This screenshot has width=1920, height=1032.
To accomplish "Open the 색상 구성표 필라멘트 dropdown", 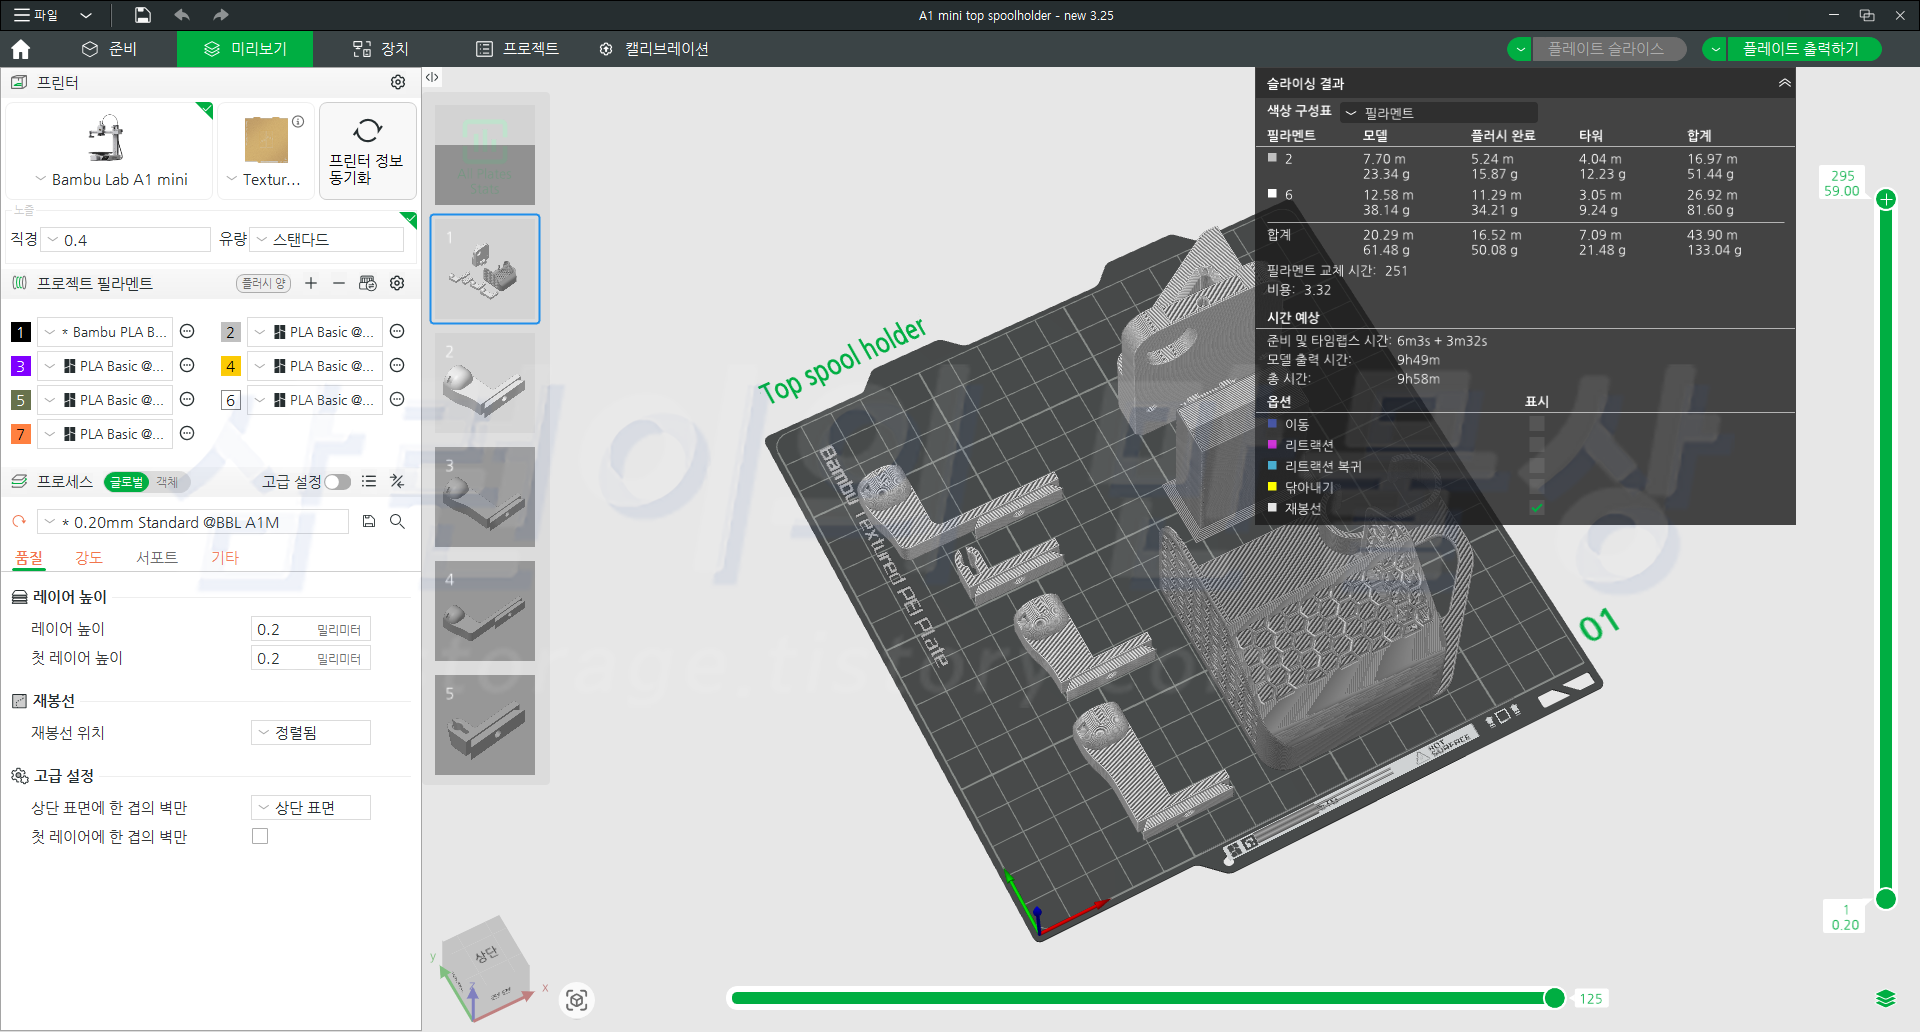I will pyautogui.click(x=1439, y=112).
